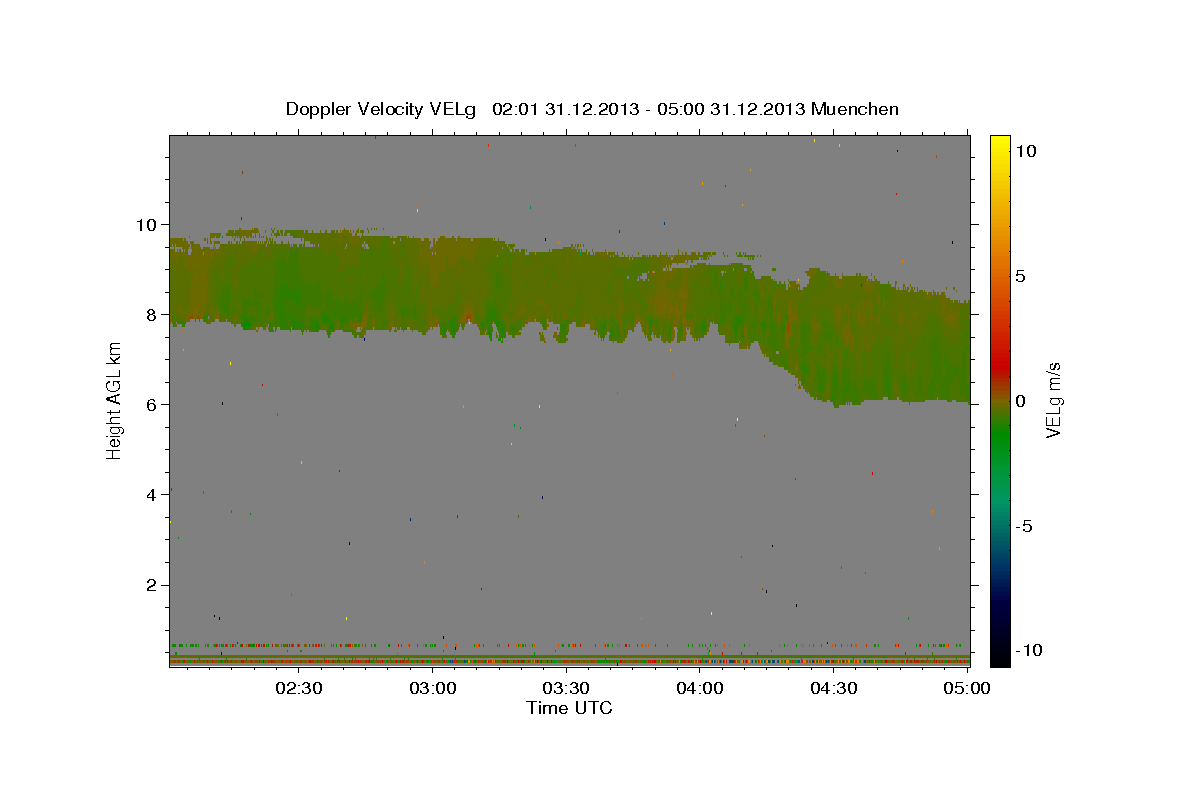This screenshot has width=1200, height=800.
Task: Click the 02:30 time axis tick label
Action: pyautogui.click(x=299, y=688)
